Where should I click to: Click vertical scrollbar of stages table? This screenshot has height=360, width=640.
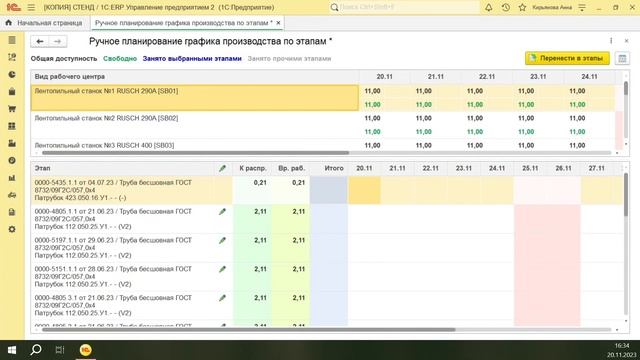click(626, 195)
